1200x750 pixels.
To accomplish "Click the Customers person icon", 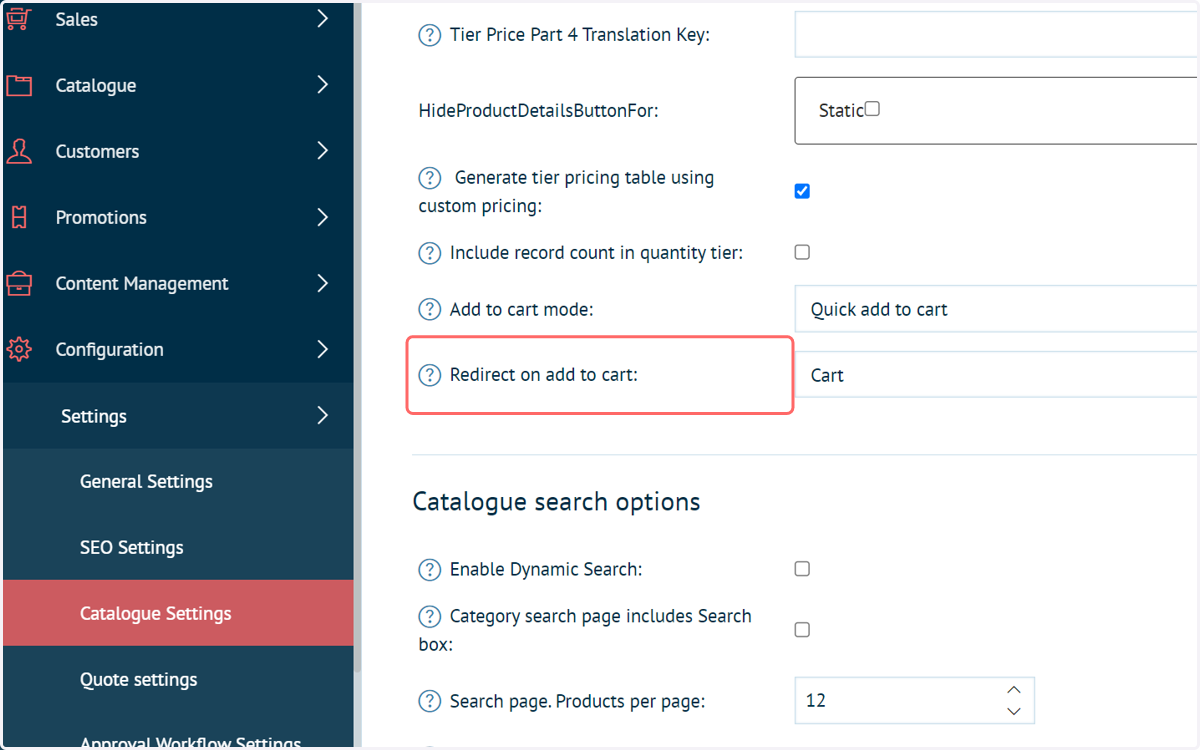I will coord(19,152).
